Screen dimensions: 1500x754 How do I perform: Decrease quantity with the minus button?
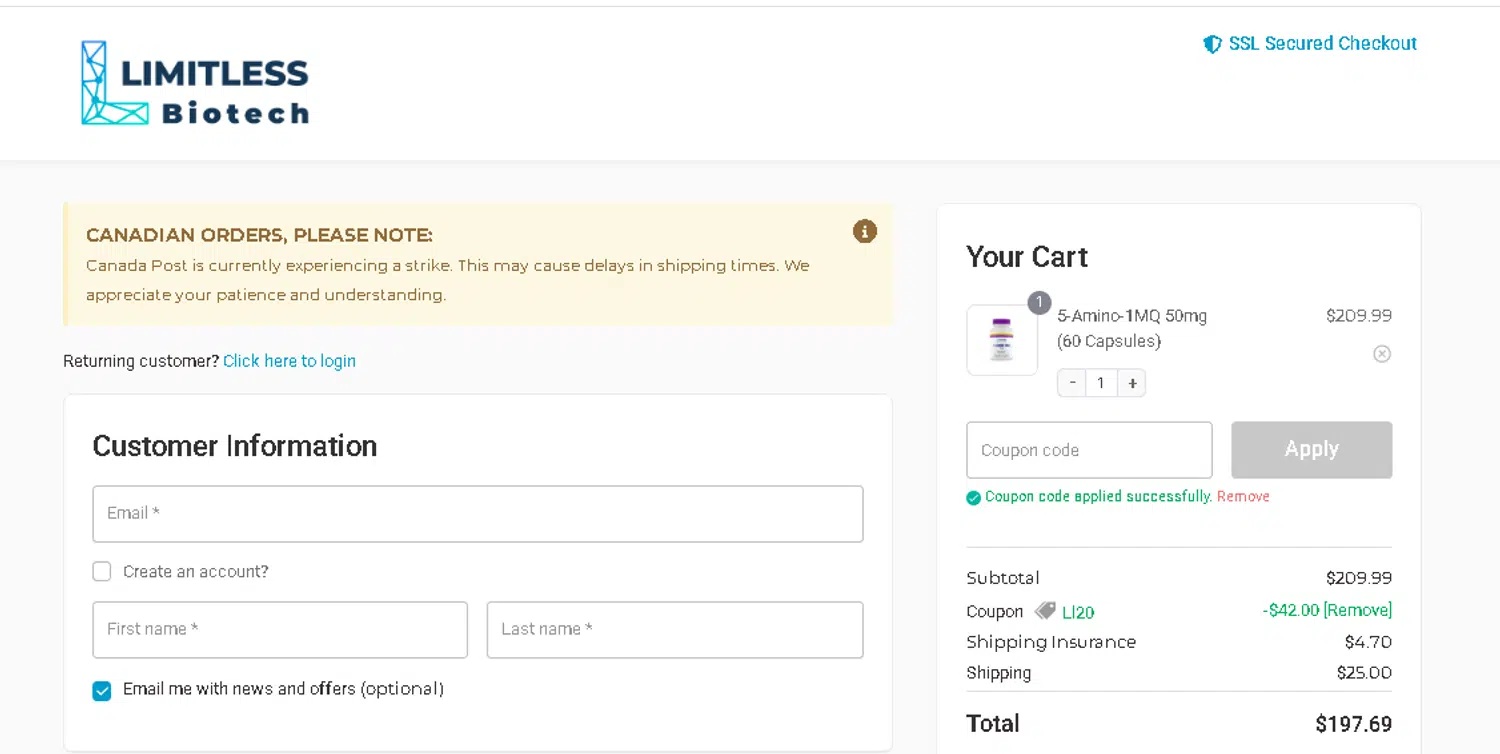[x=1072, y=383]
